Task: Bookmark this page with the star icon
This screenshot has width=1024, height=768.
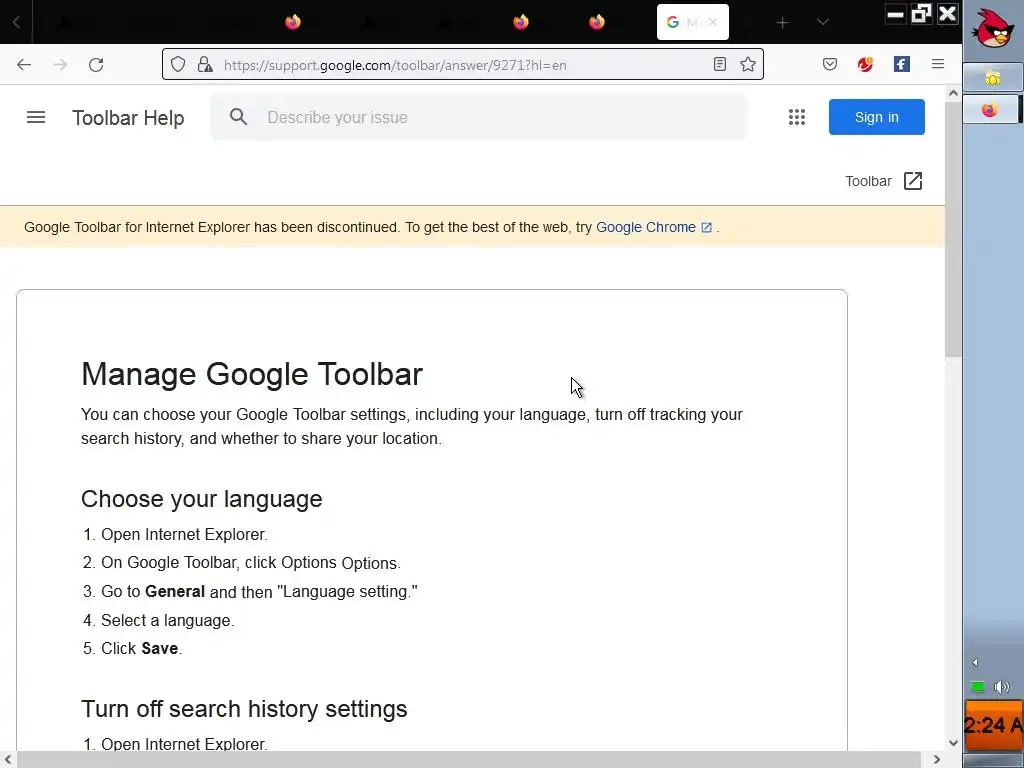Action: 748,65
